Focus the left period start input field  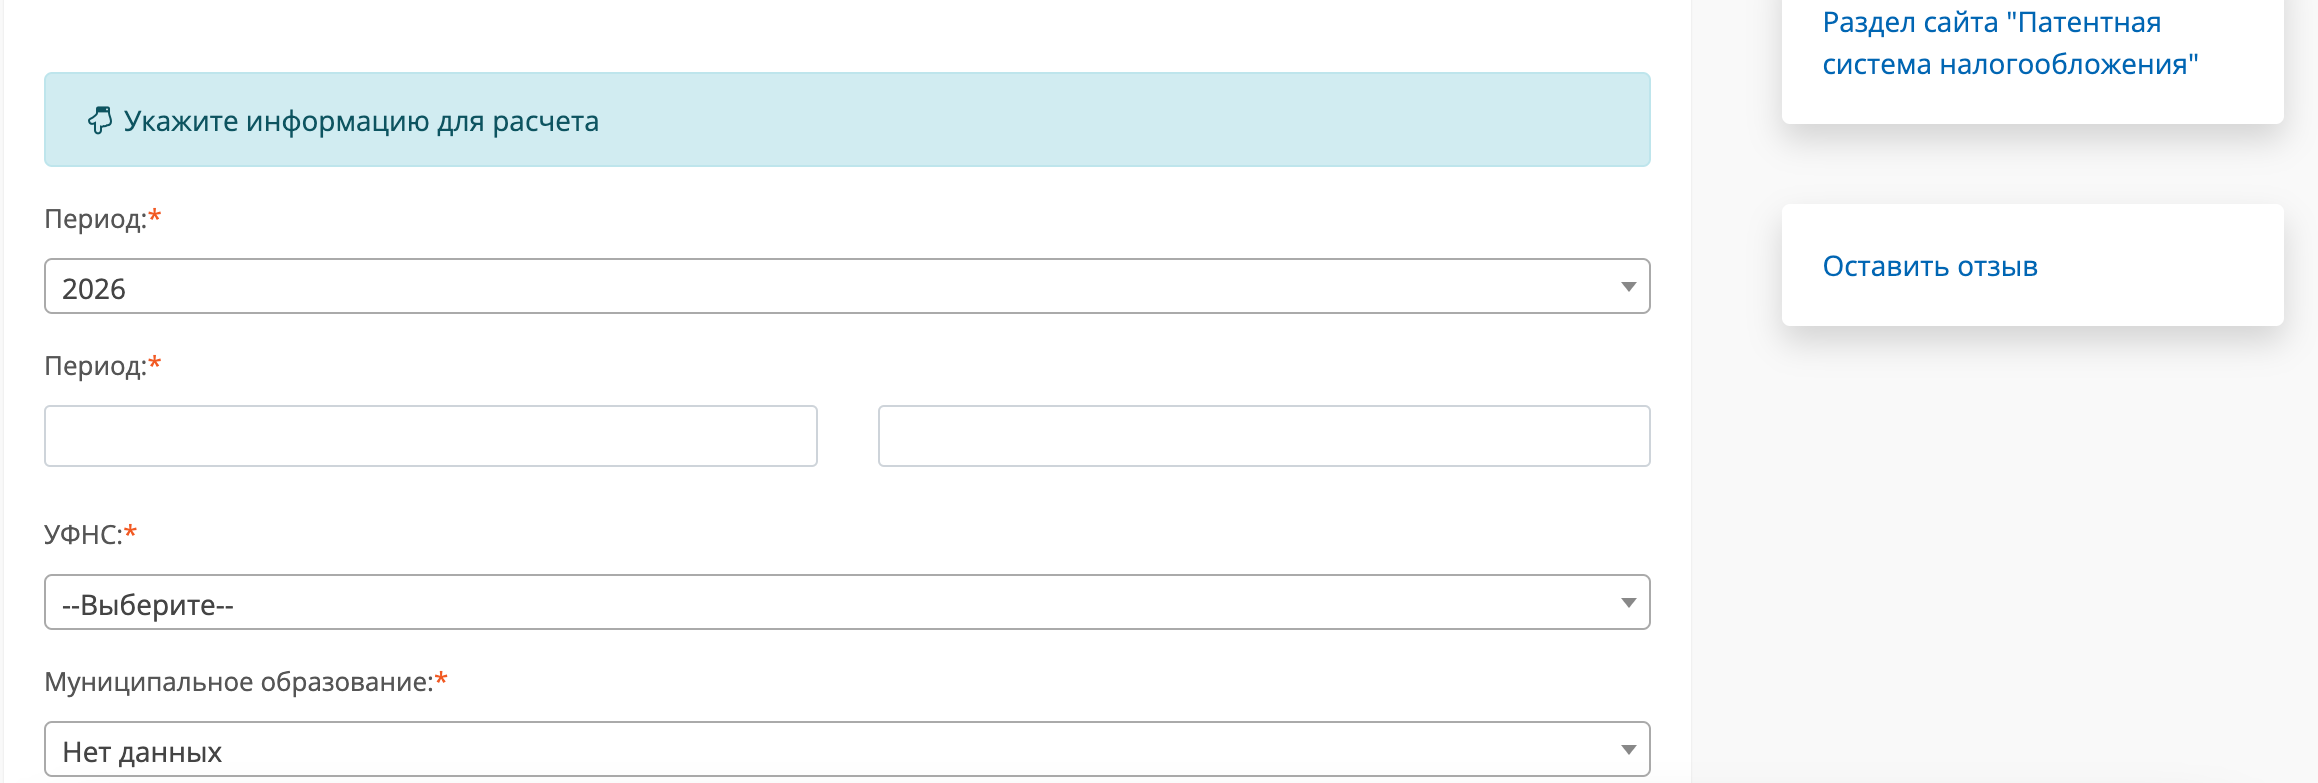click(431, 436)
